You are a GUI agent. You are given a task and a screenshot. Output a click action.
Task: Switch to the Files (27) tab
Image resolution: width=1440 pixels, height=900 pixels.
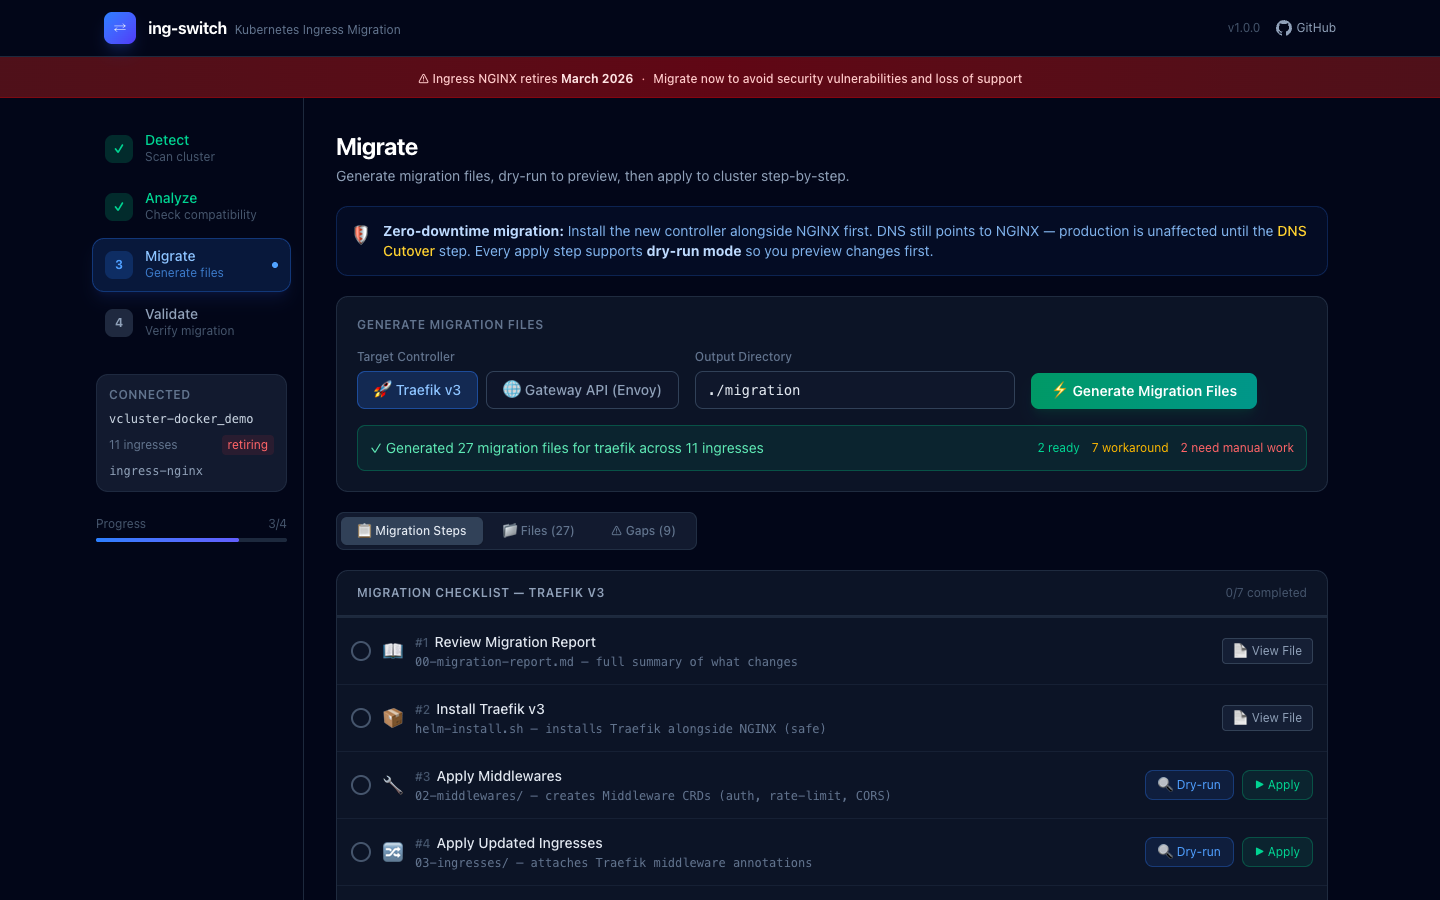pyautogui.click(x=538, y=531)
